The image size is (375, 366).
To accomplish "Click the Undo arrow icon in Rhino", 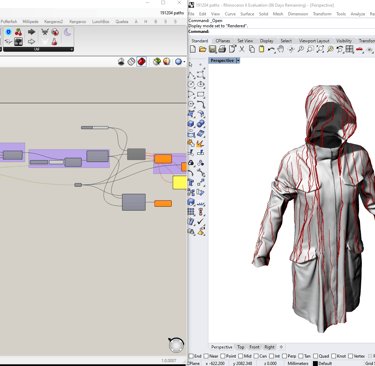I will tap(271, 49).
